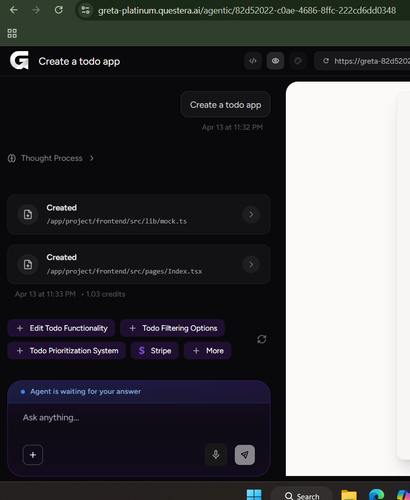Click file icon beside Index.tsx card
The height and width of the screenshot is (500, 410).
[x=28, y=264]
